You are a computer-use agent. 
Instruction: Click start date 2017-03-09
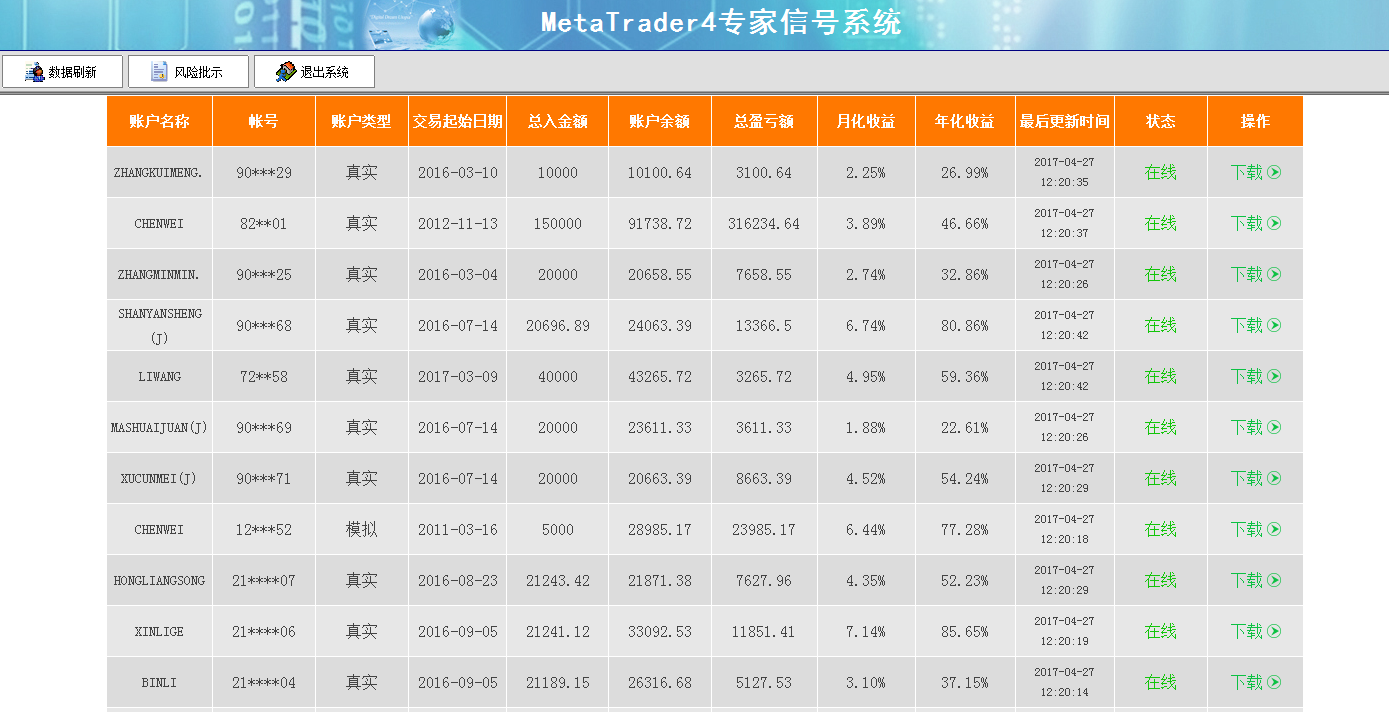(458, 376)
